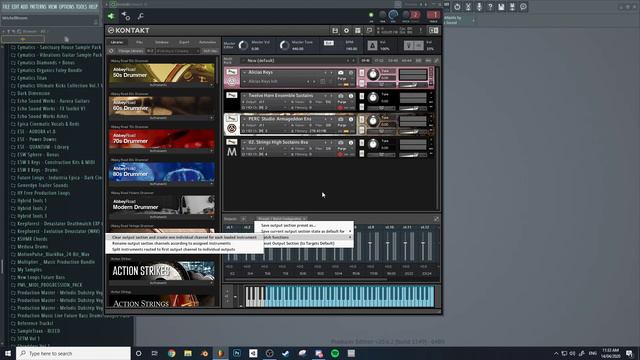
Task: Open Photoshop from the taskbar
Action: point(237,353)
